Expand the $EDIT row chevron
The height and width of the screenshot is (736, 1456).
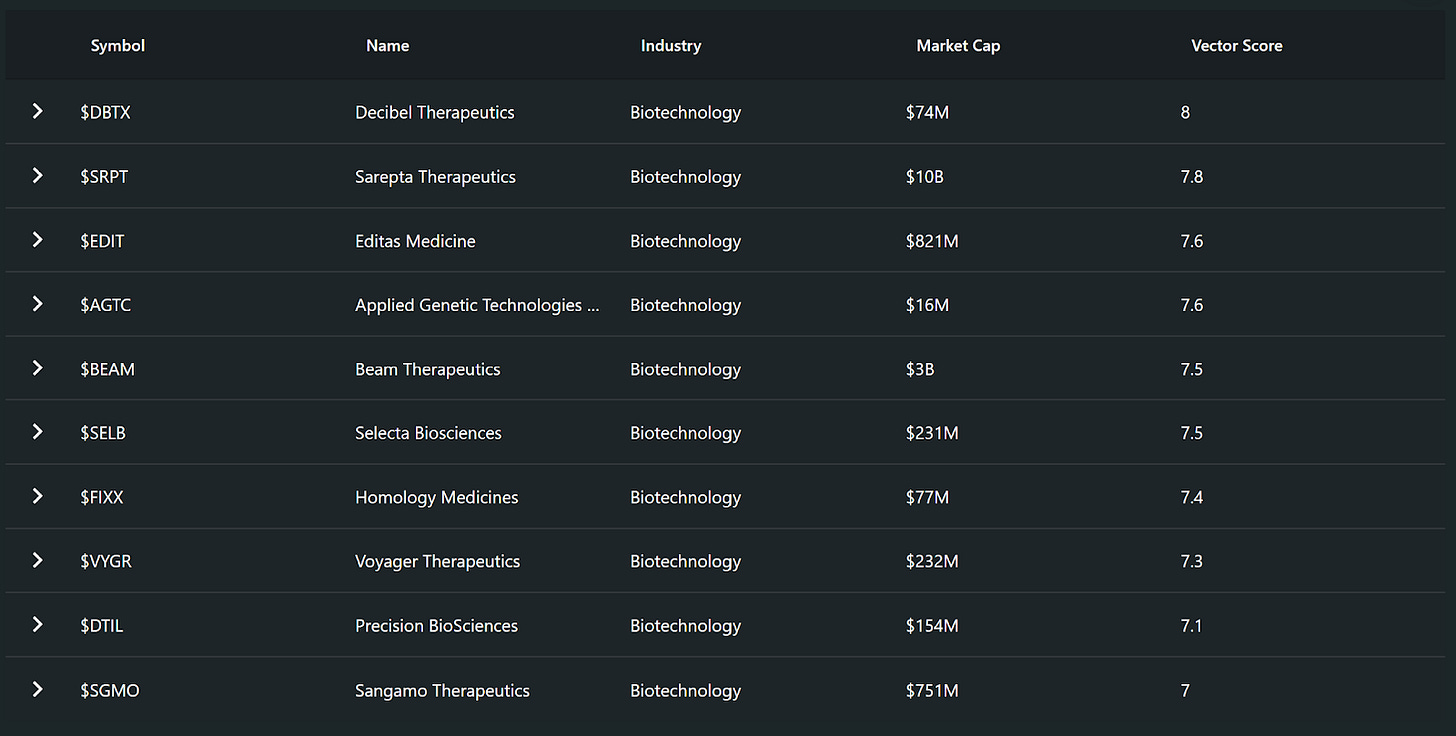coord(37,239)
